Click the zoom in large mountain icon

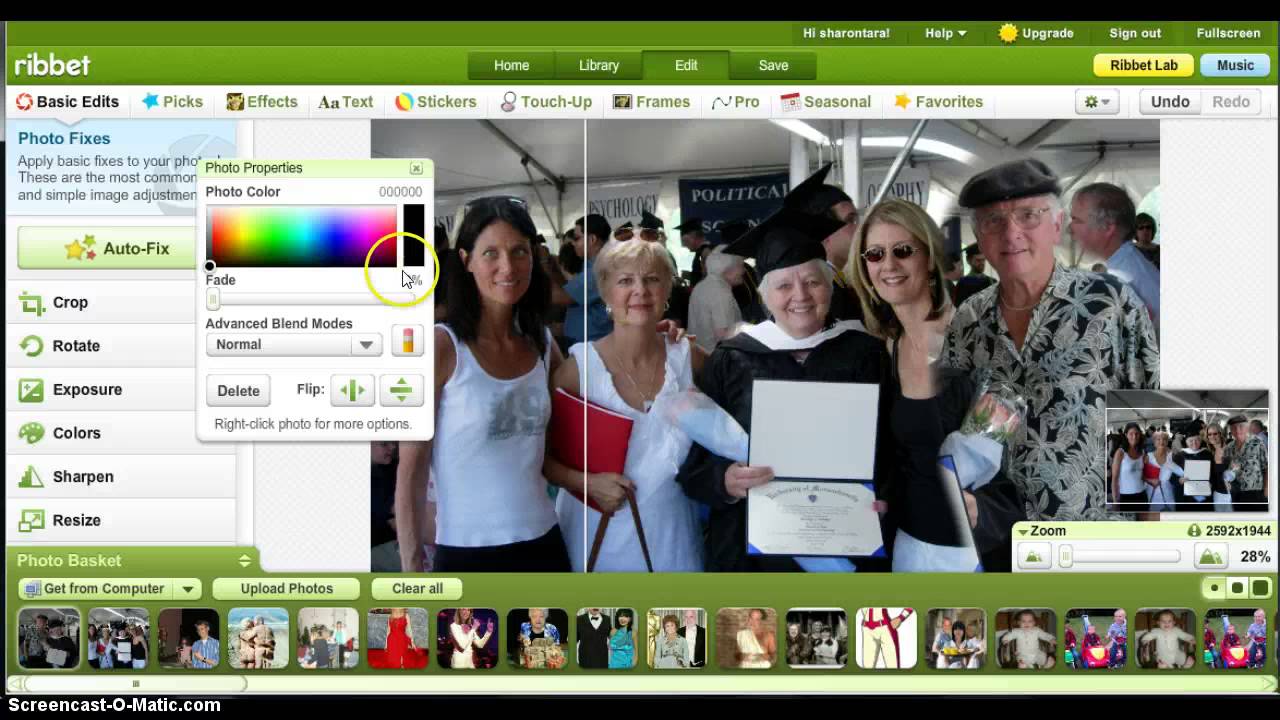click(1210, 557)
